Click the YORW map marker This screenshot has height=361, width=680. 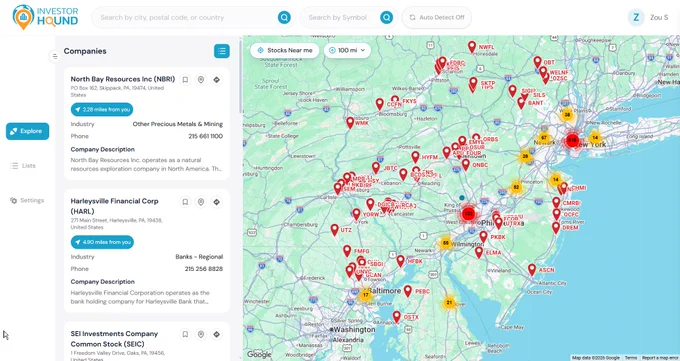pos(356,214)
